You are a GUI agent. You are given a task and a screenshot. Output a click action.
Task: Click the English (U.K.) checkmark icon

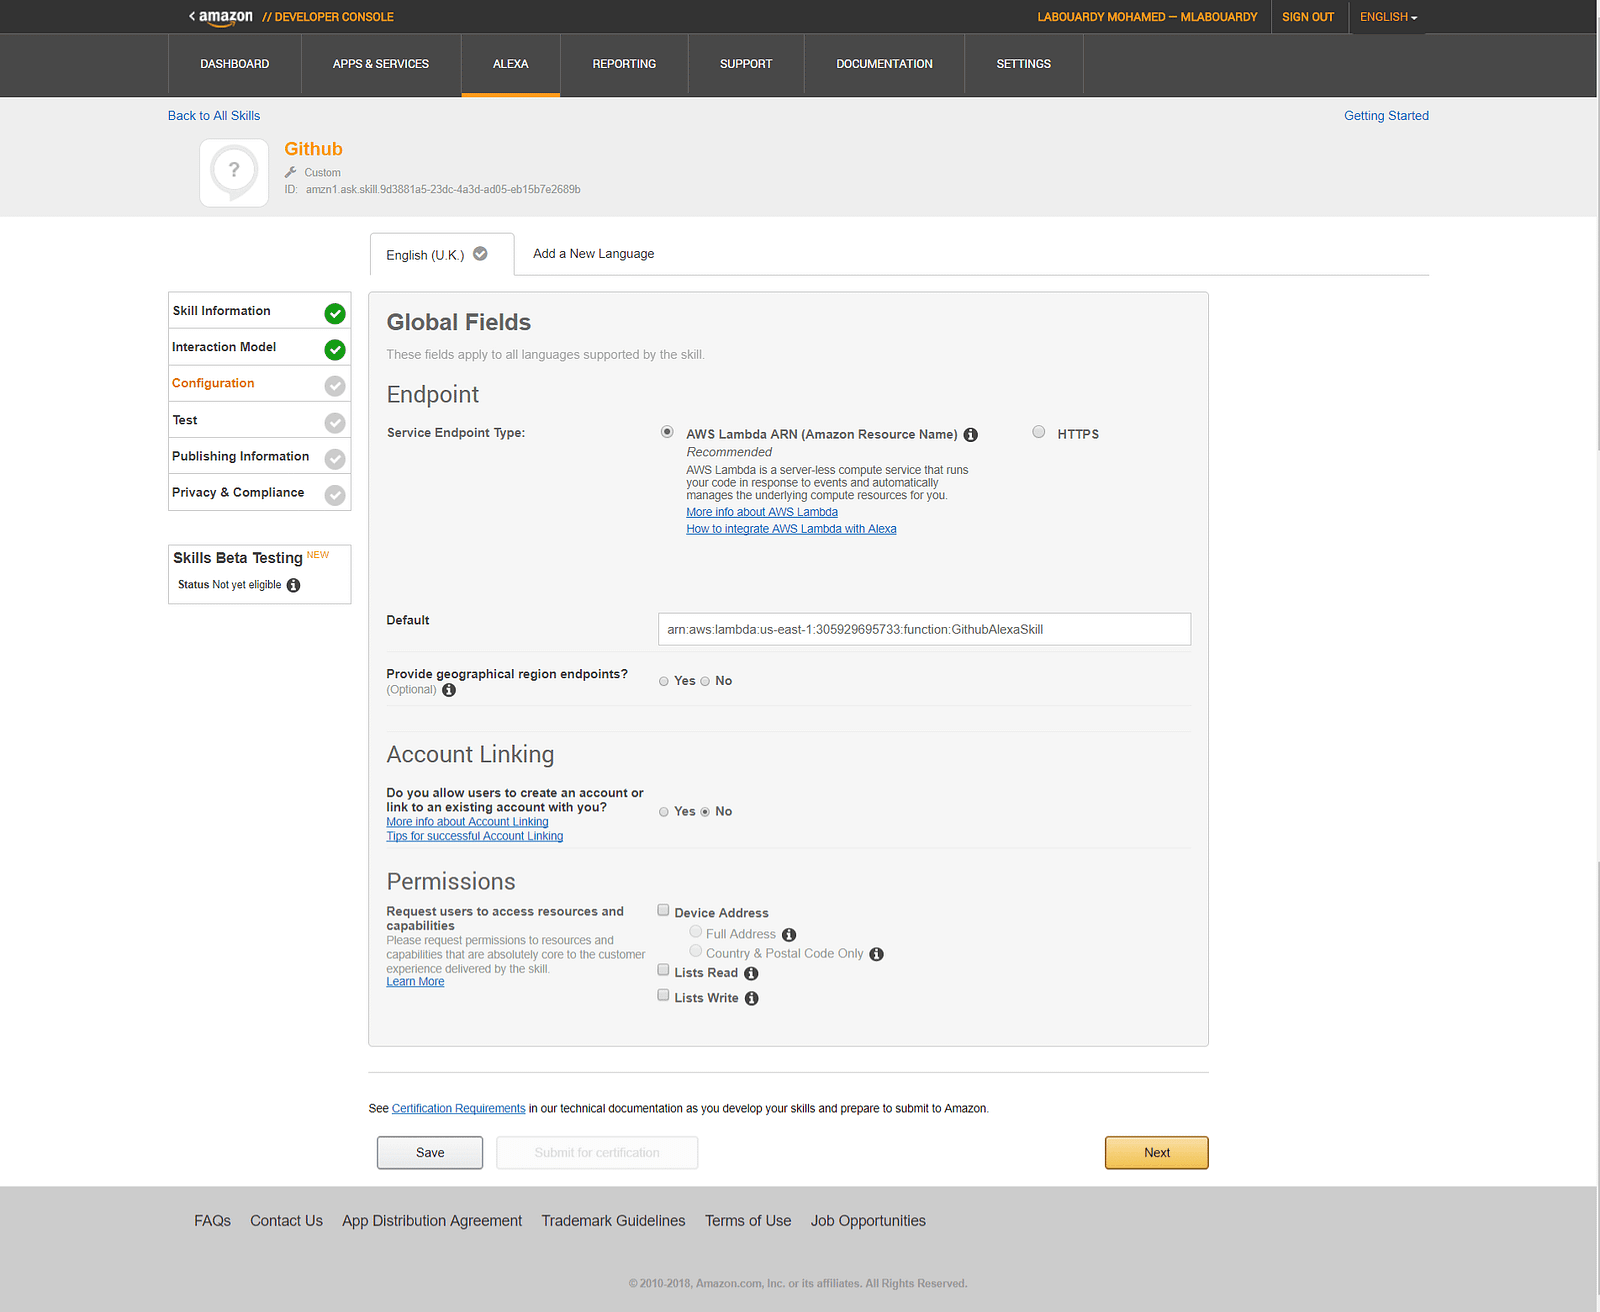point(480,254)
